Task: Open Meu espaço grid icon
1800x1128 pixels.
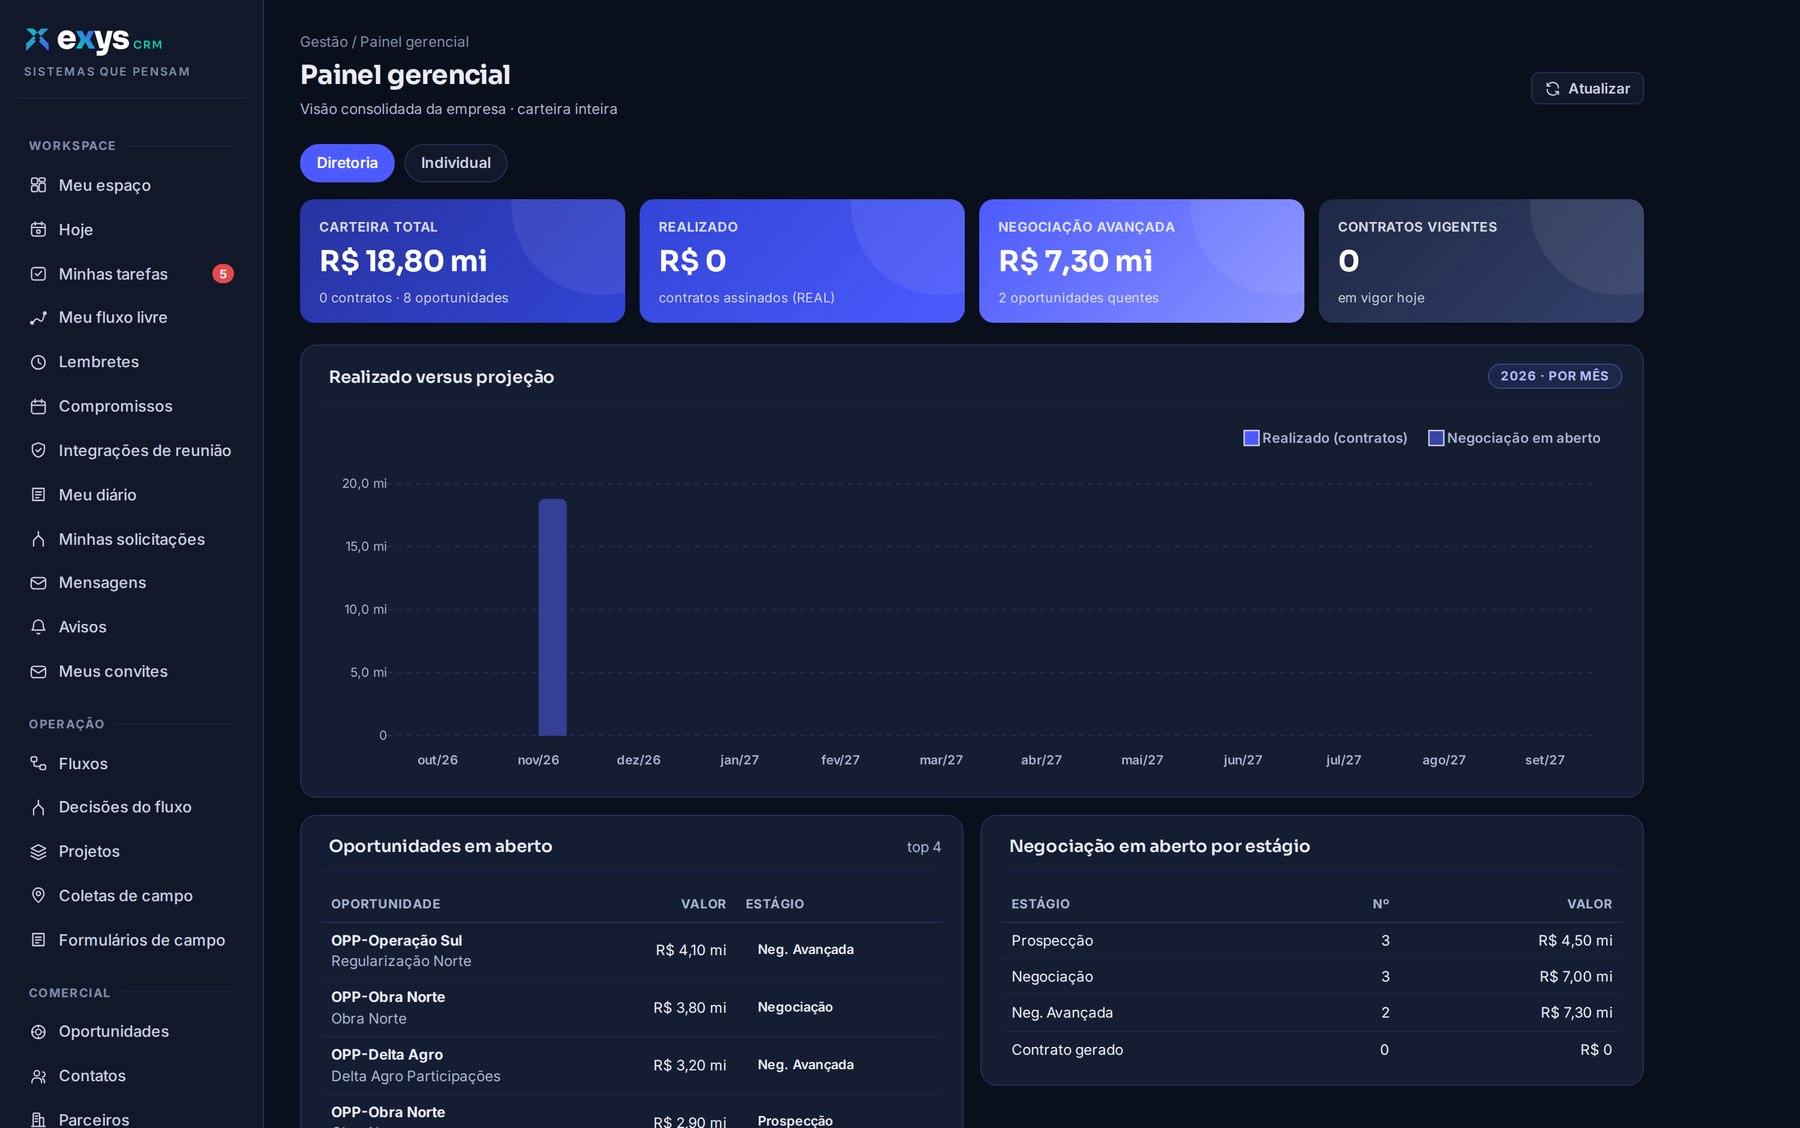Action: [x=38, y=185]
